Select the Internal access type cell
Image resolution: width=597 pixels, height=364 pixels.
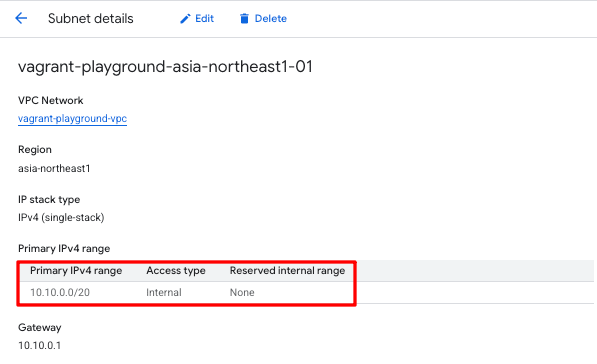point(164,292)
